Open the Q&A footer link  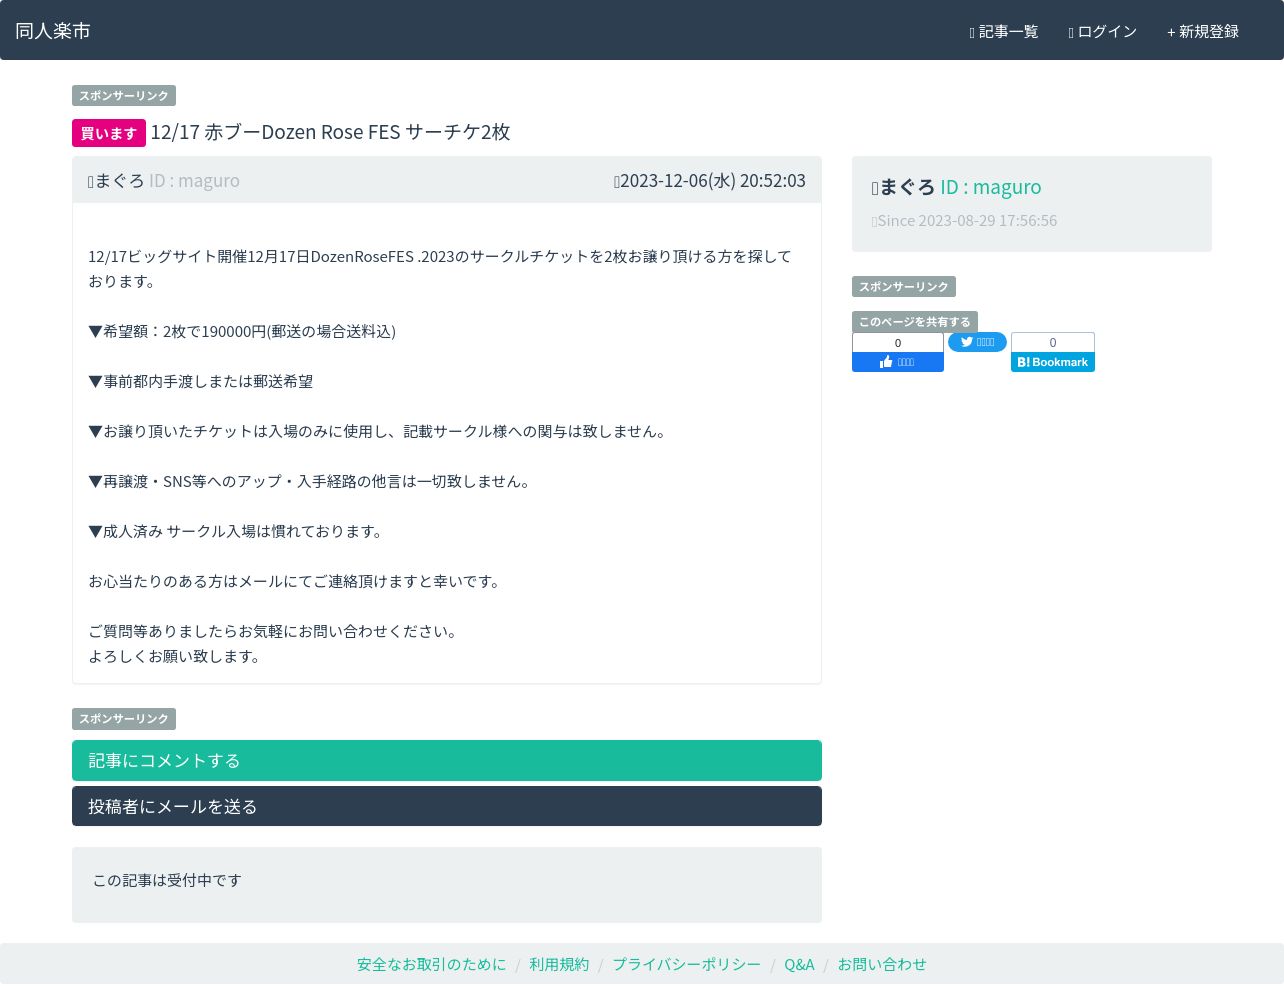(x=799, y=964)
